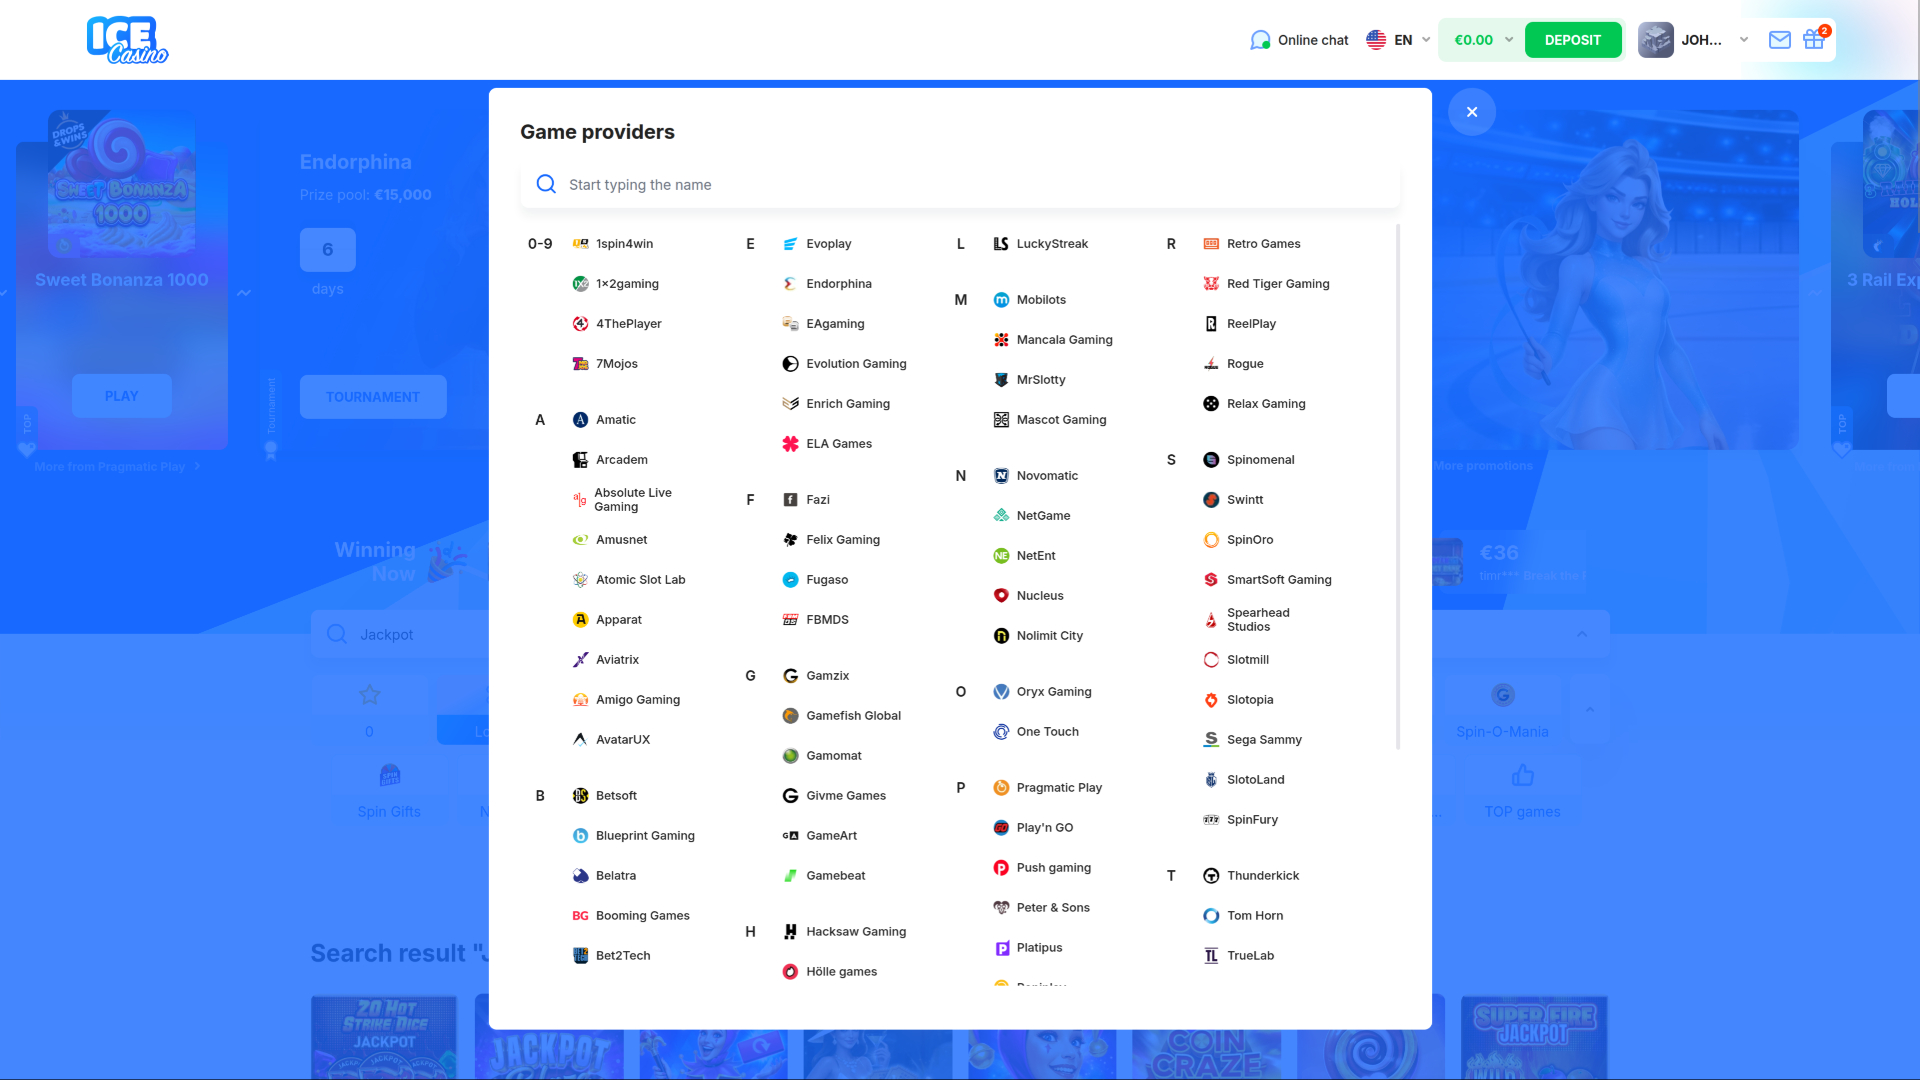
Task: Close the Game providers dialog
Action: [1472, 112]
